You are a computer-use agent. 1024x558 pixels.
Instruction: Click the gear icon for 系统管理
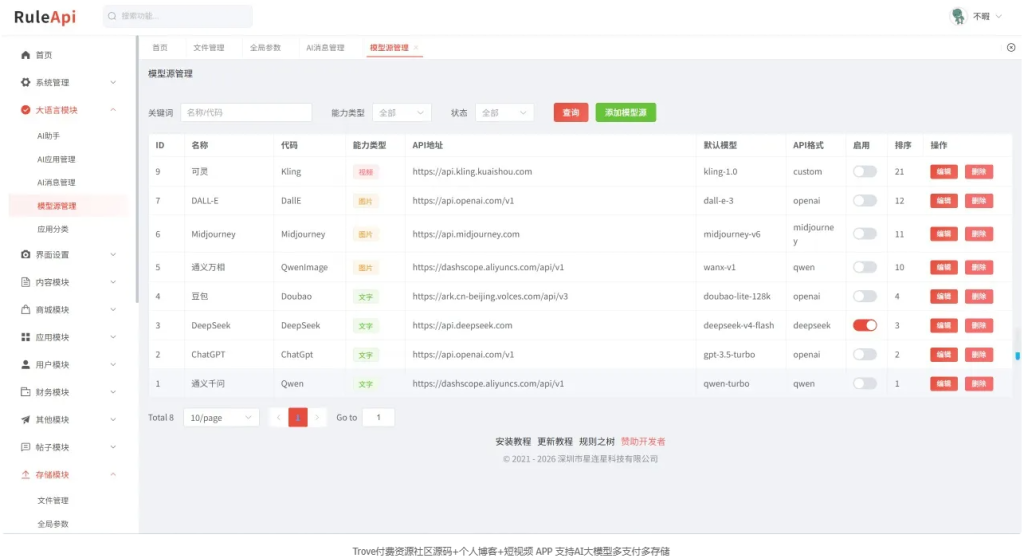coord(25,82)
